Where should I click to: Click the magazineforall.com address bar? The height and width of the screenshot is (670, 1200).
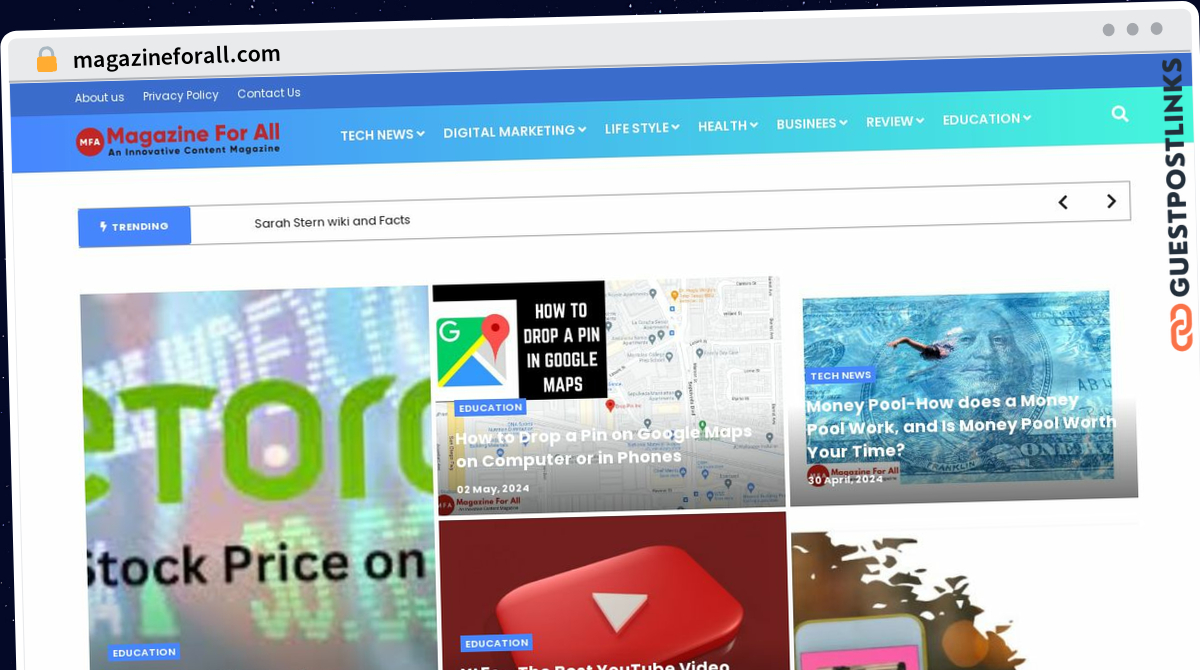177,56
